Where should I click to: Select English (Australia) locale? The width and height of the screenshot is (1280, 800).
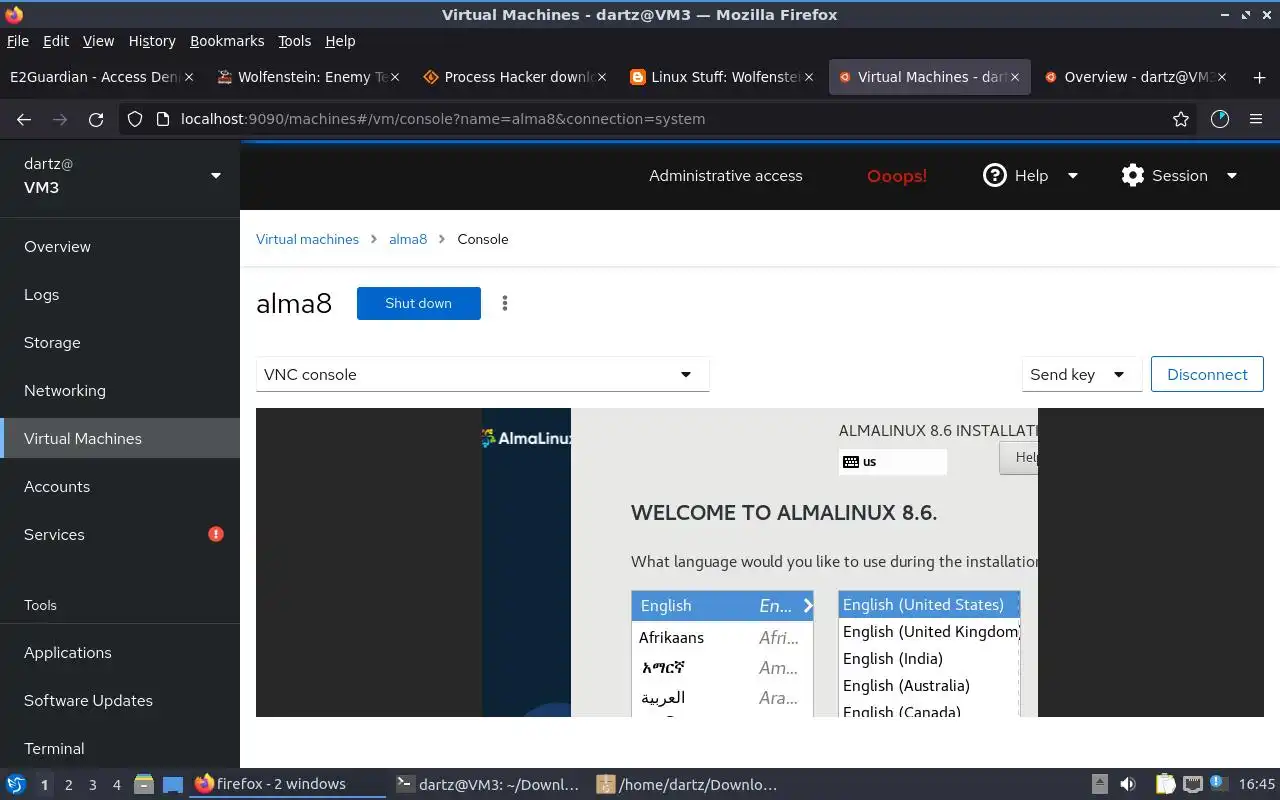point(929,685)
